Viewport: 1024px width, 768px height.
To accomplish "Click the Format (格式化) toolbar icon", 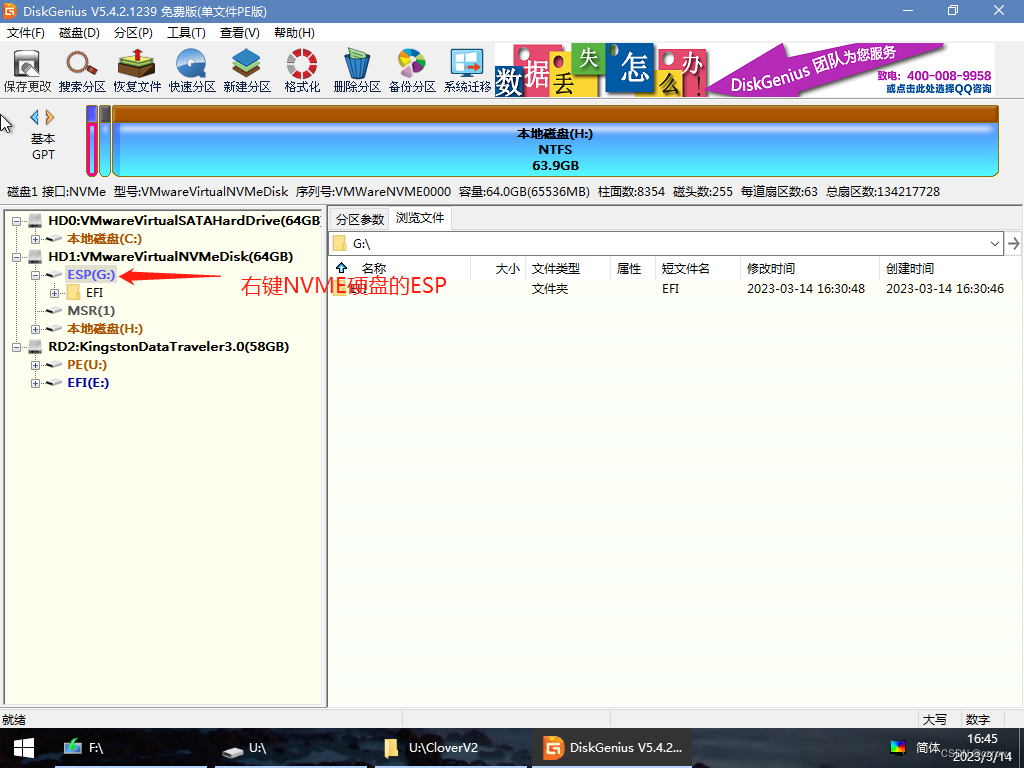I will (302, 71).
